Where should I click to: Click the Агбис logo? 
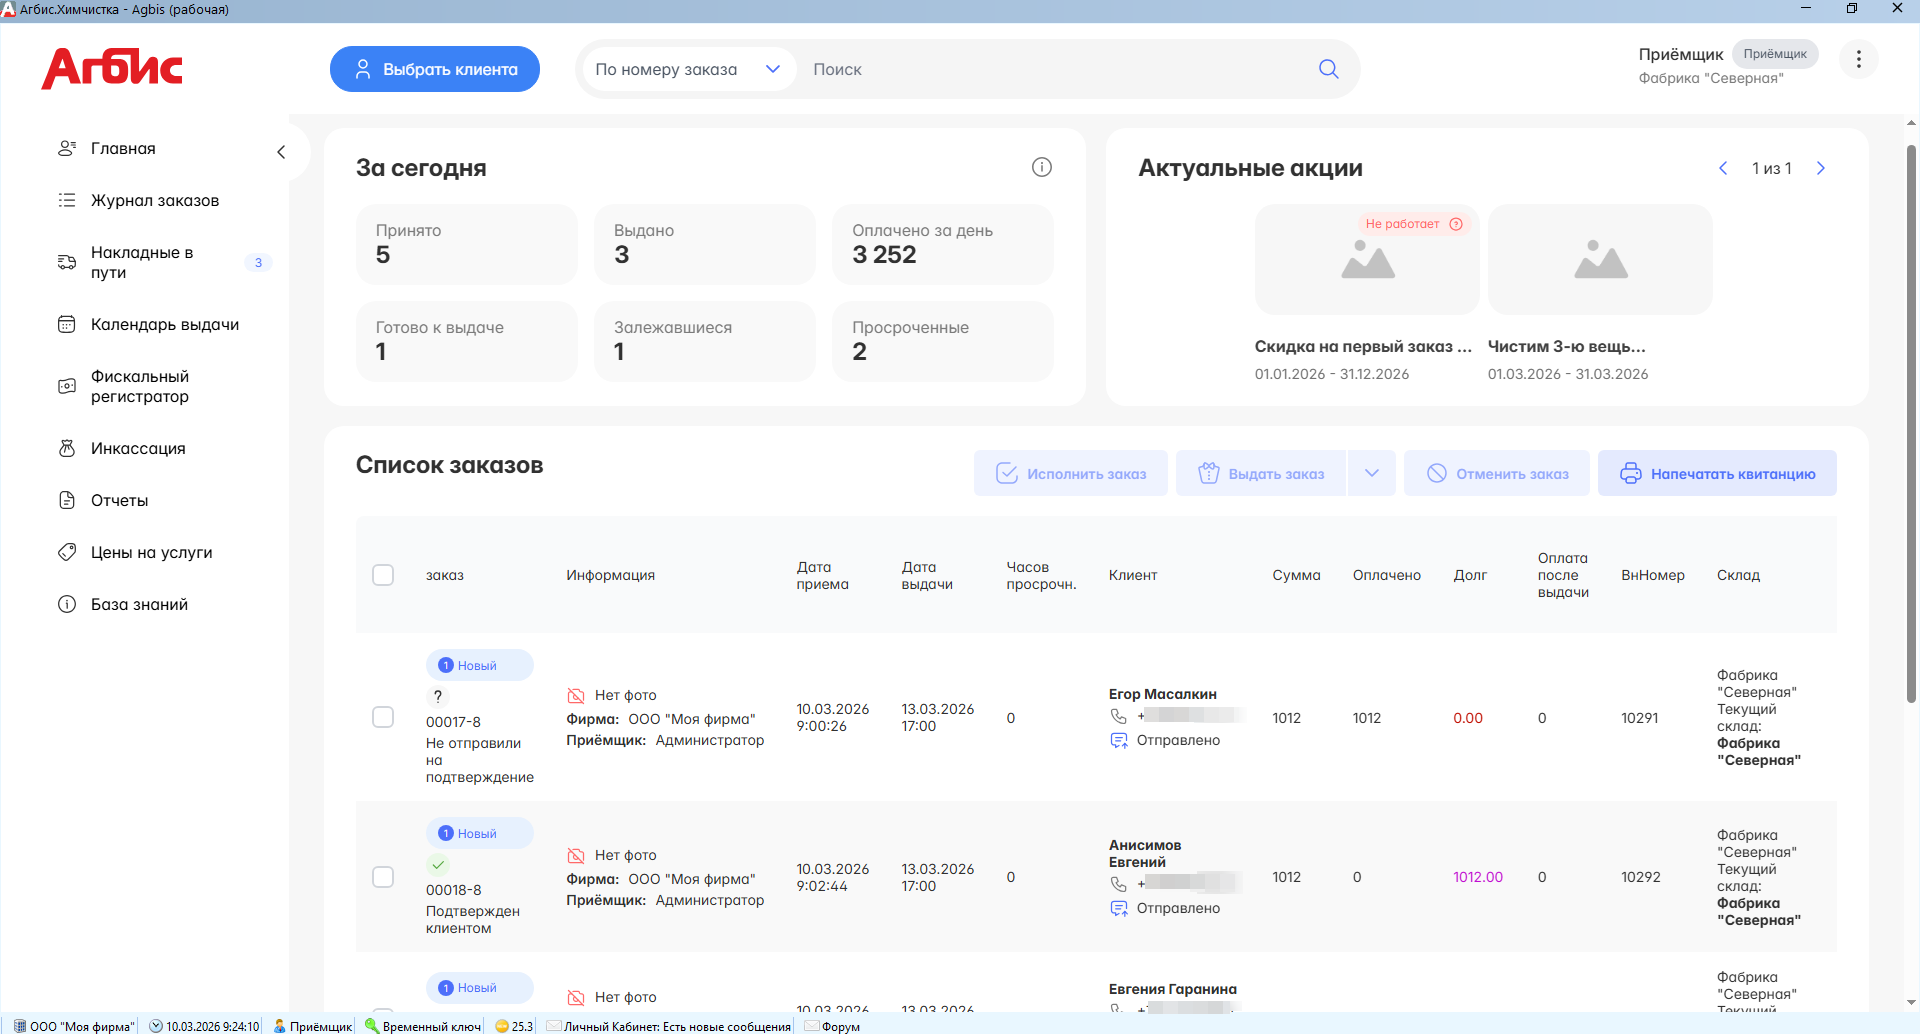tap(112, 69)
